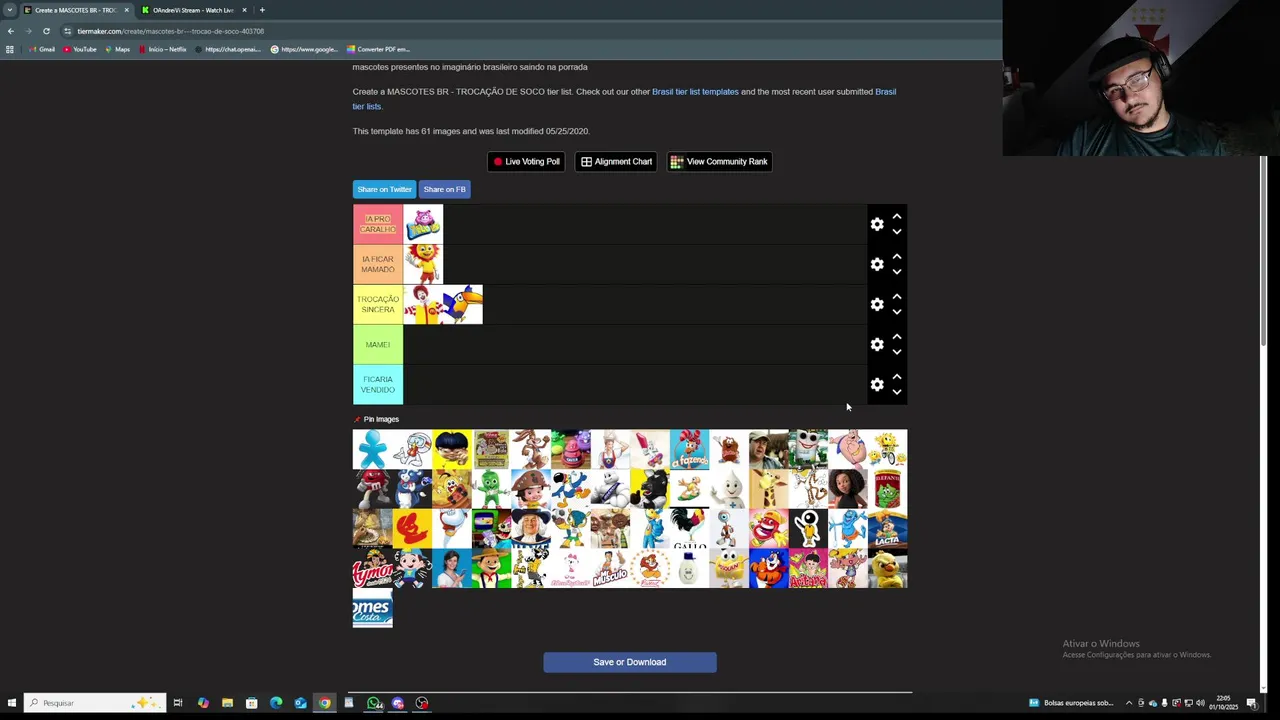Move IA PRO CARALHO tier up

coord(897,216)
